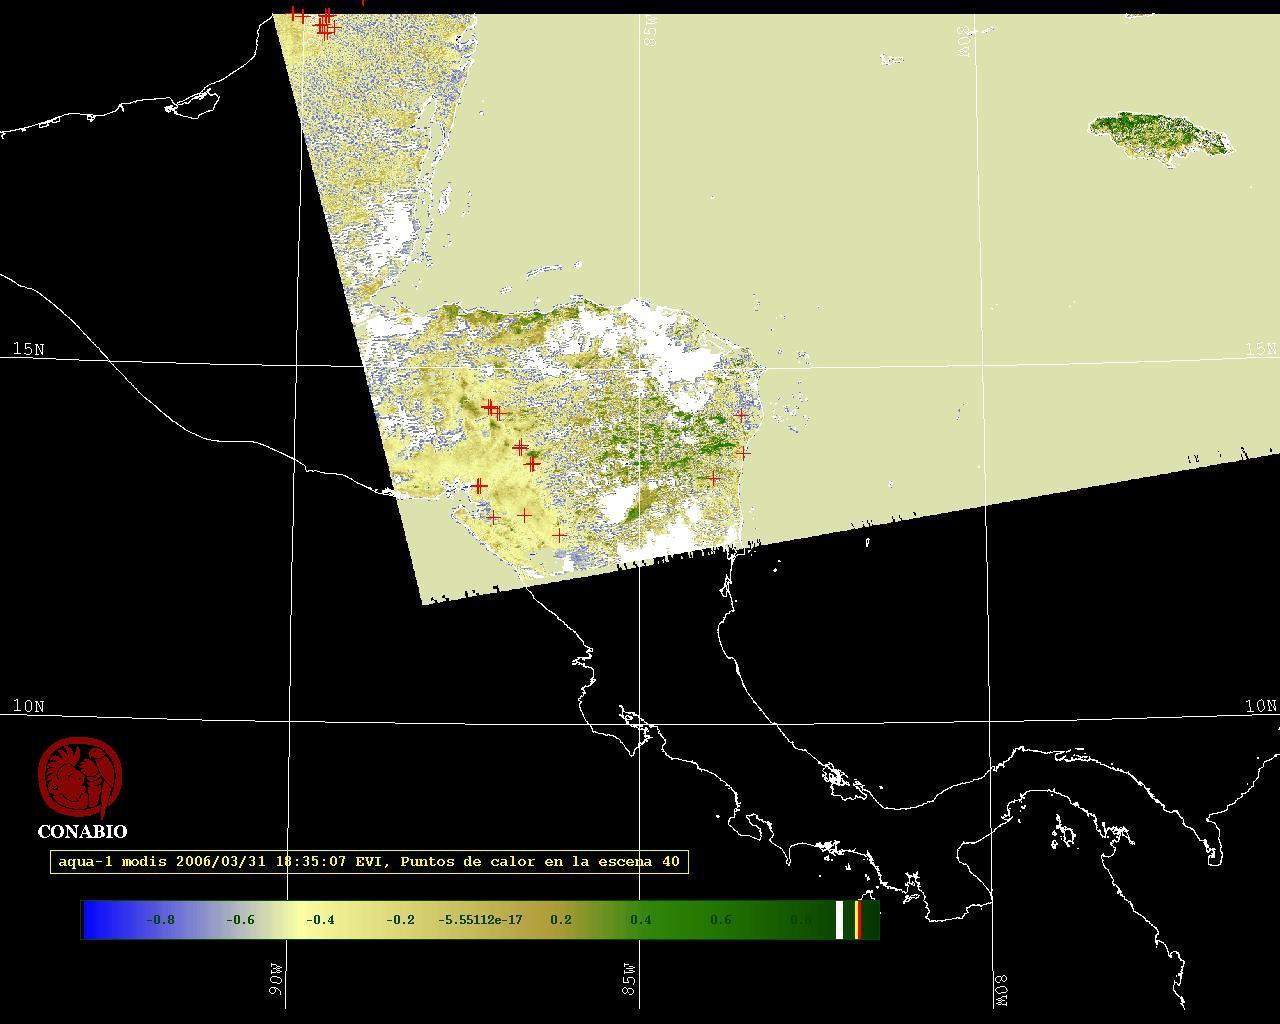Click the 80W longitude label at bottom
Viewport: 1280px width, 1024px height.
[x=1002, y=990]
